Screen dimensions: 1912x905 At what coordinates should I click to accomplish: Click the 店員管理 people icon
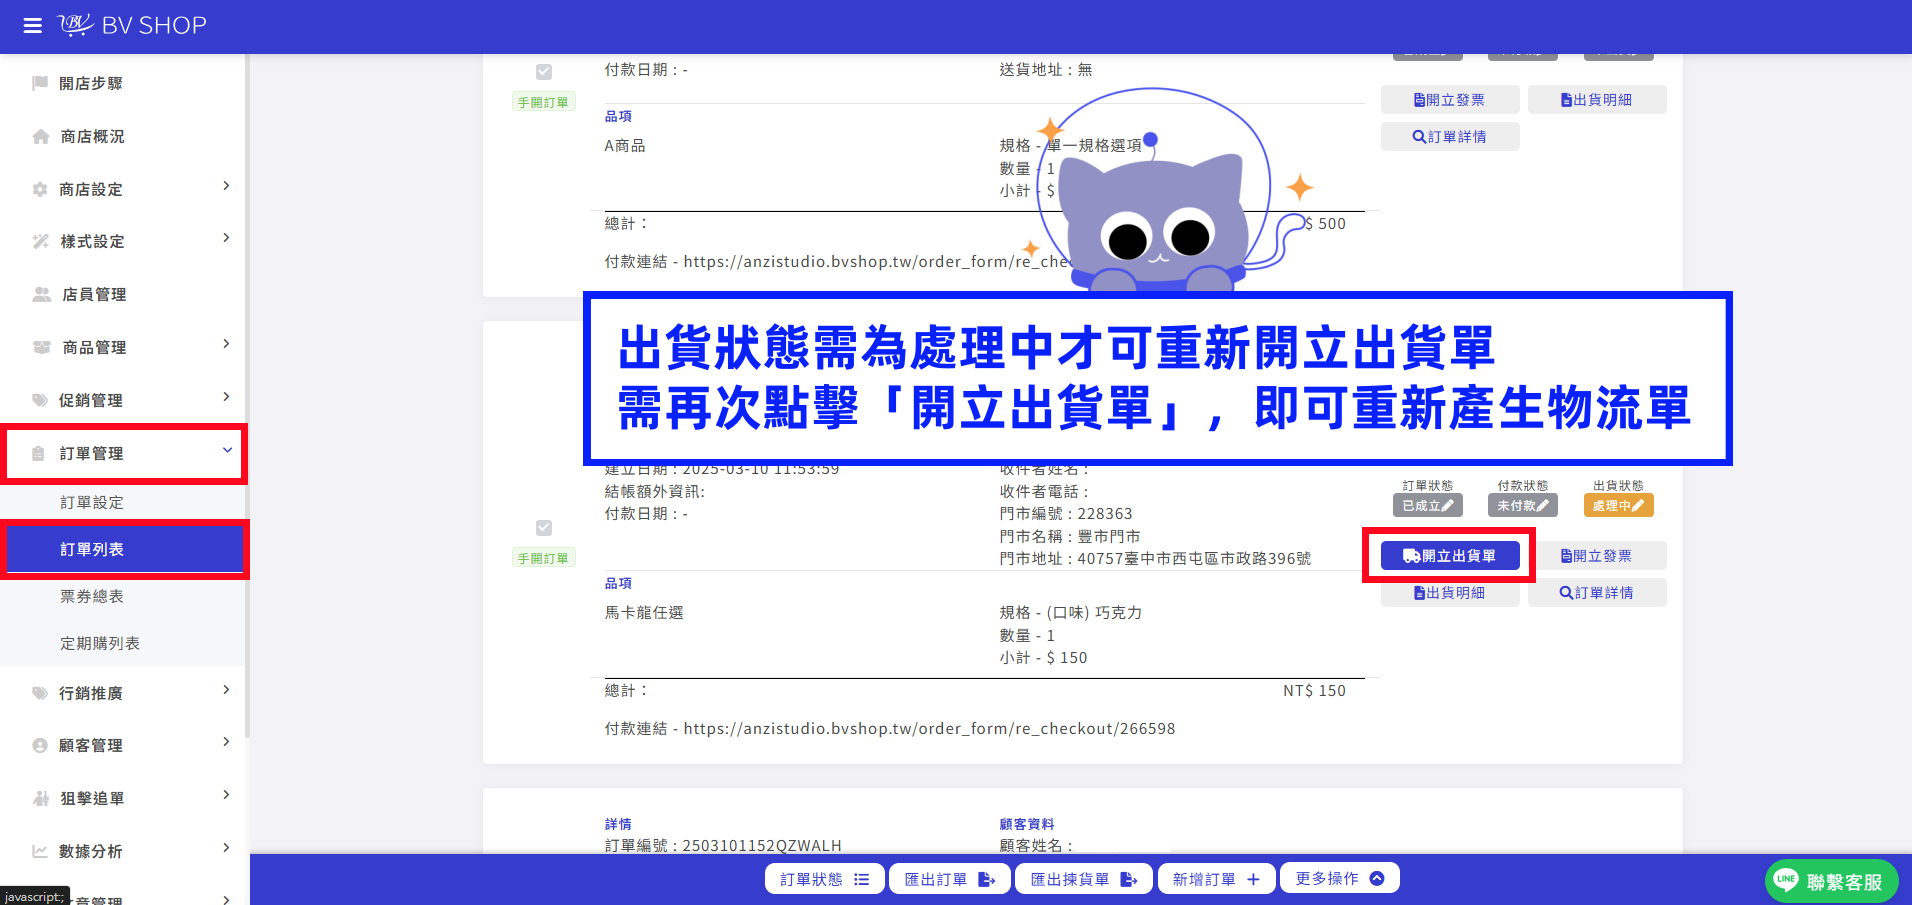[42, 294]
